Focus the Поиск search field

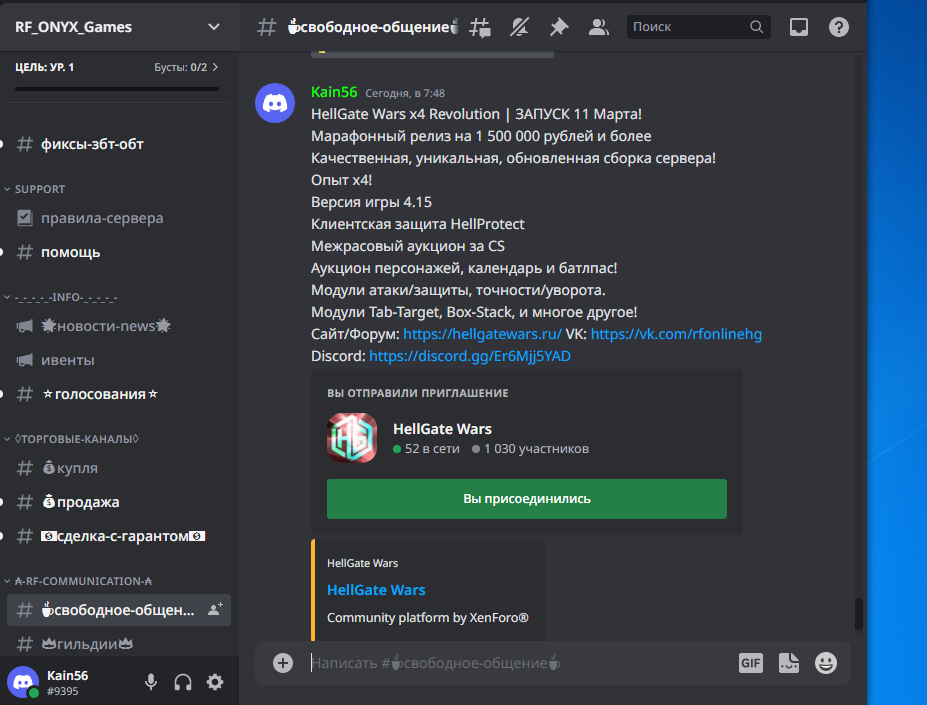tap(698, 27)
